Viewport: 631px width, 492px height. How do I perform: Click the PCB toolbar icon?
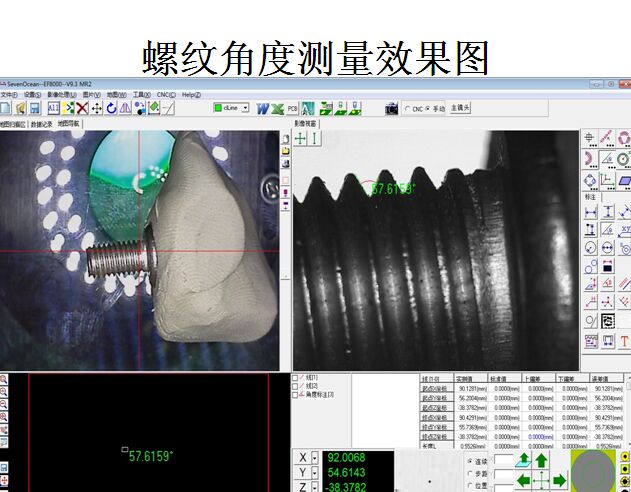pyautogui.click(x=292, y=108)
